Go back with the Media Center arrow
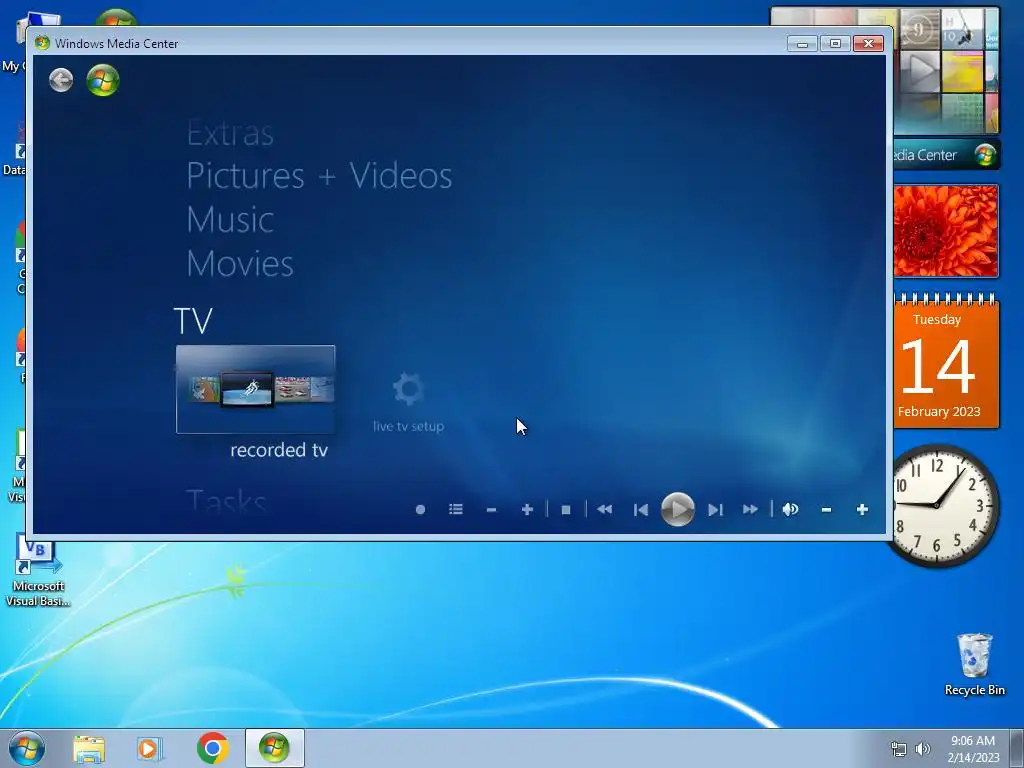 61,80
